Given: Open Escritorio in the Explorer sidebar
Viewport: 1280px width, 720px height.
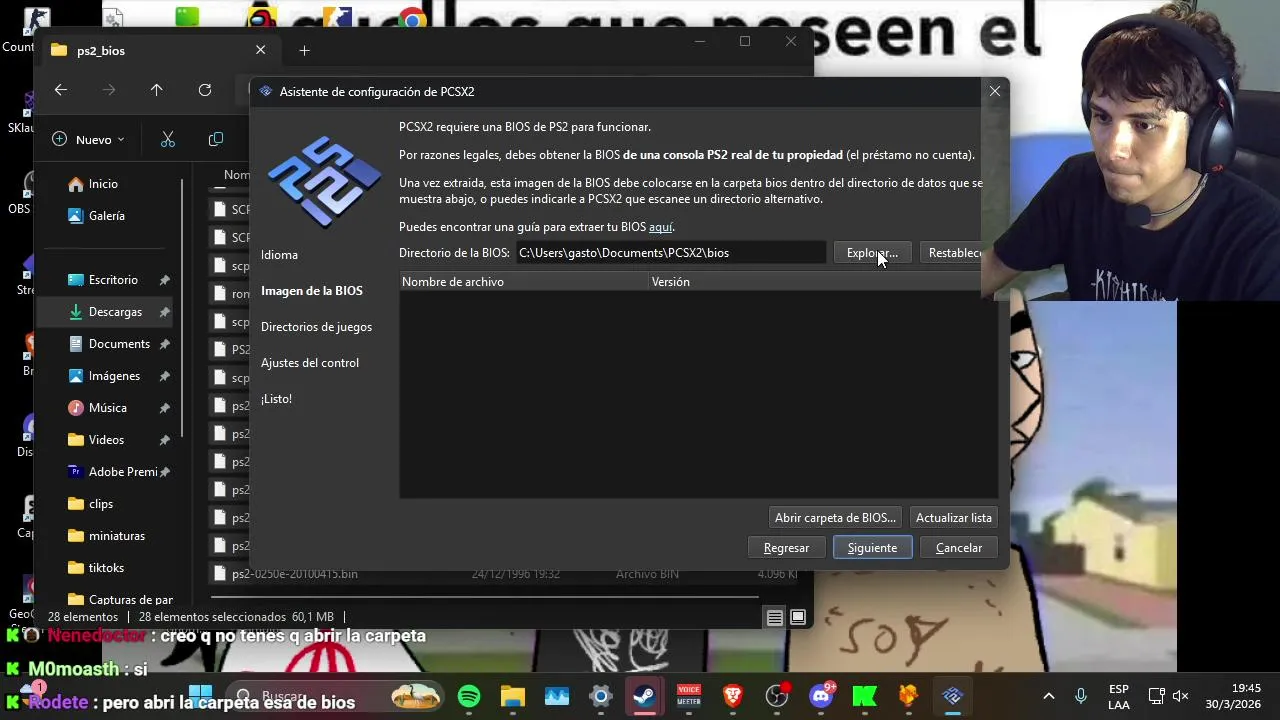Looking at the screenshot, I should coord(113,280).
